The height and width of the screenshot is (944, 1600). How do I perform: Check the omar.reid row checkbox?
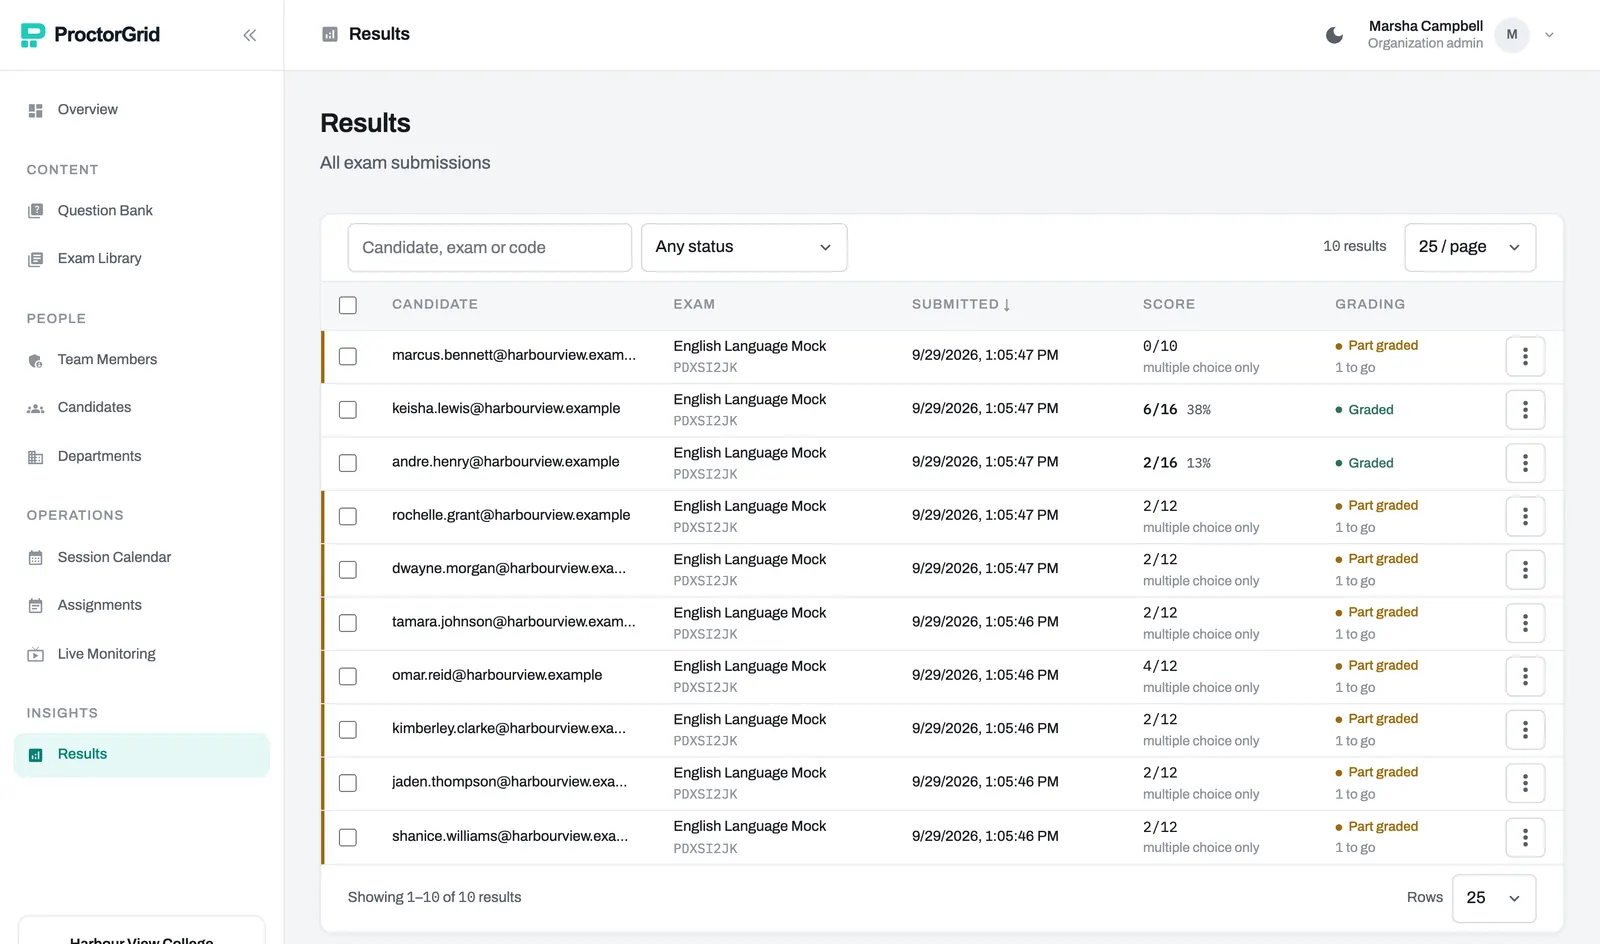point(348,676)
